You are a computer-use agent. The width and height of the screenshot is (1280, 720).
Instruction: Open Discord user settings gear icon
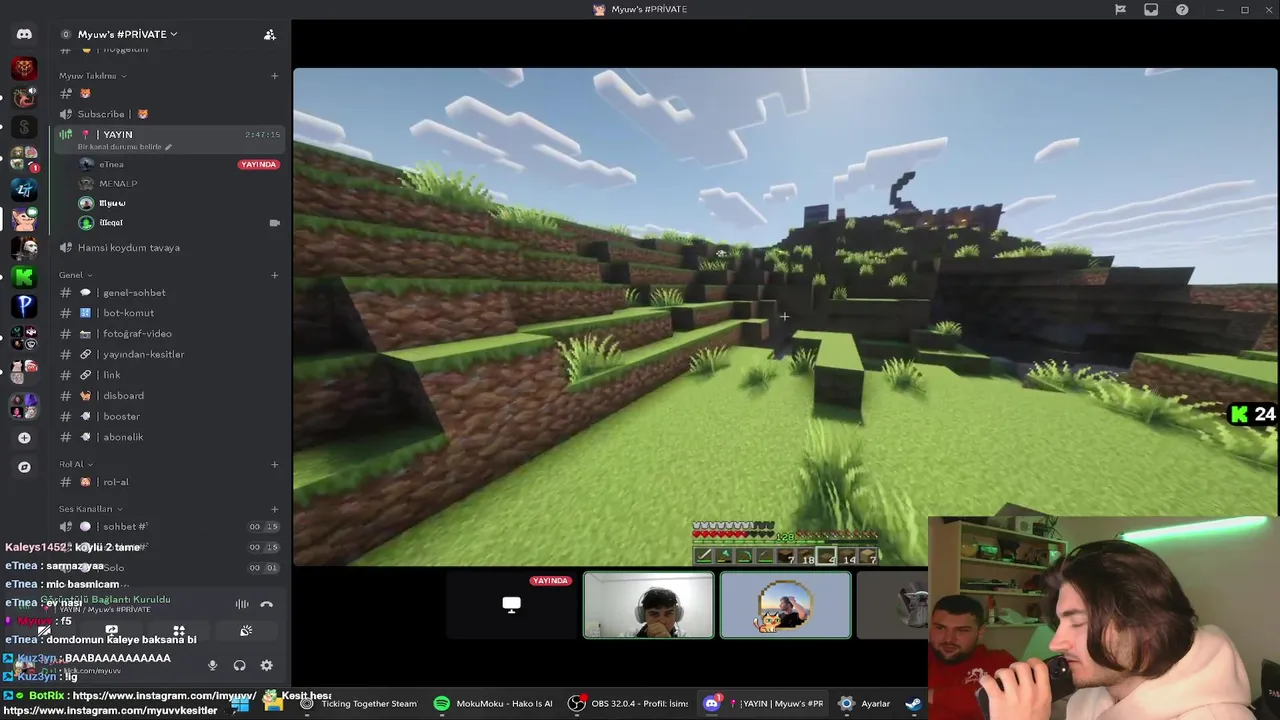click(x=266, y=665)
